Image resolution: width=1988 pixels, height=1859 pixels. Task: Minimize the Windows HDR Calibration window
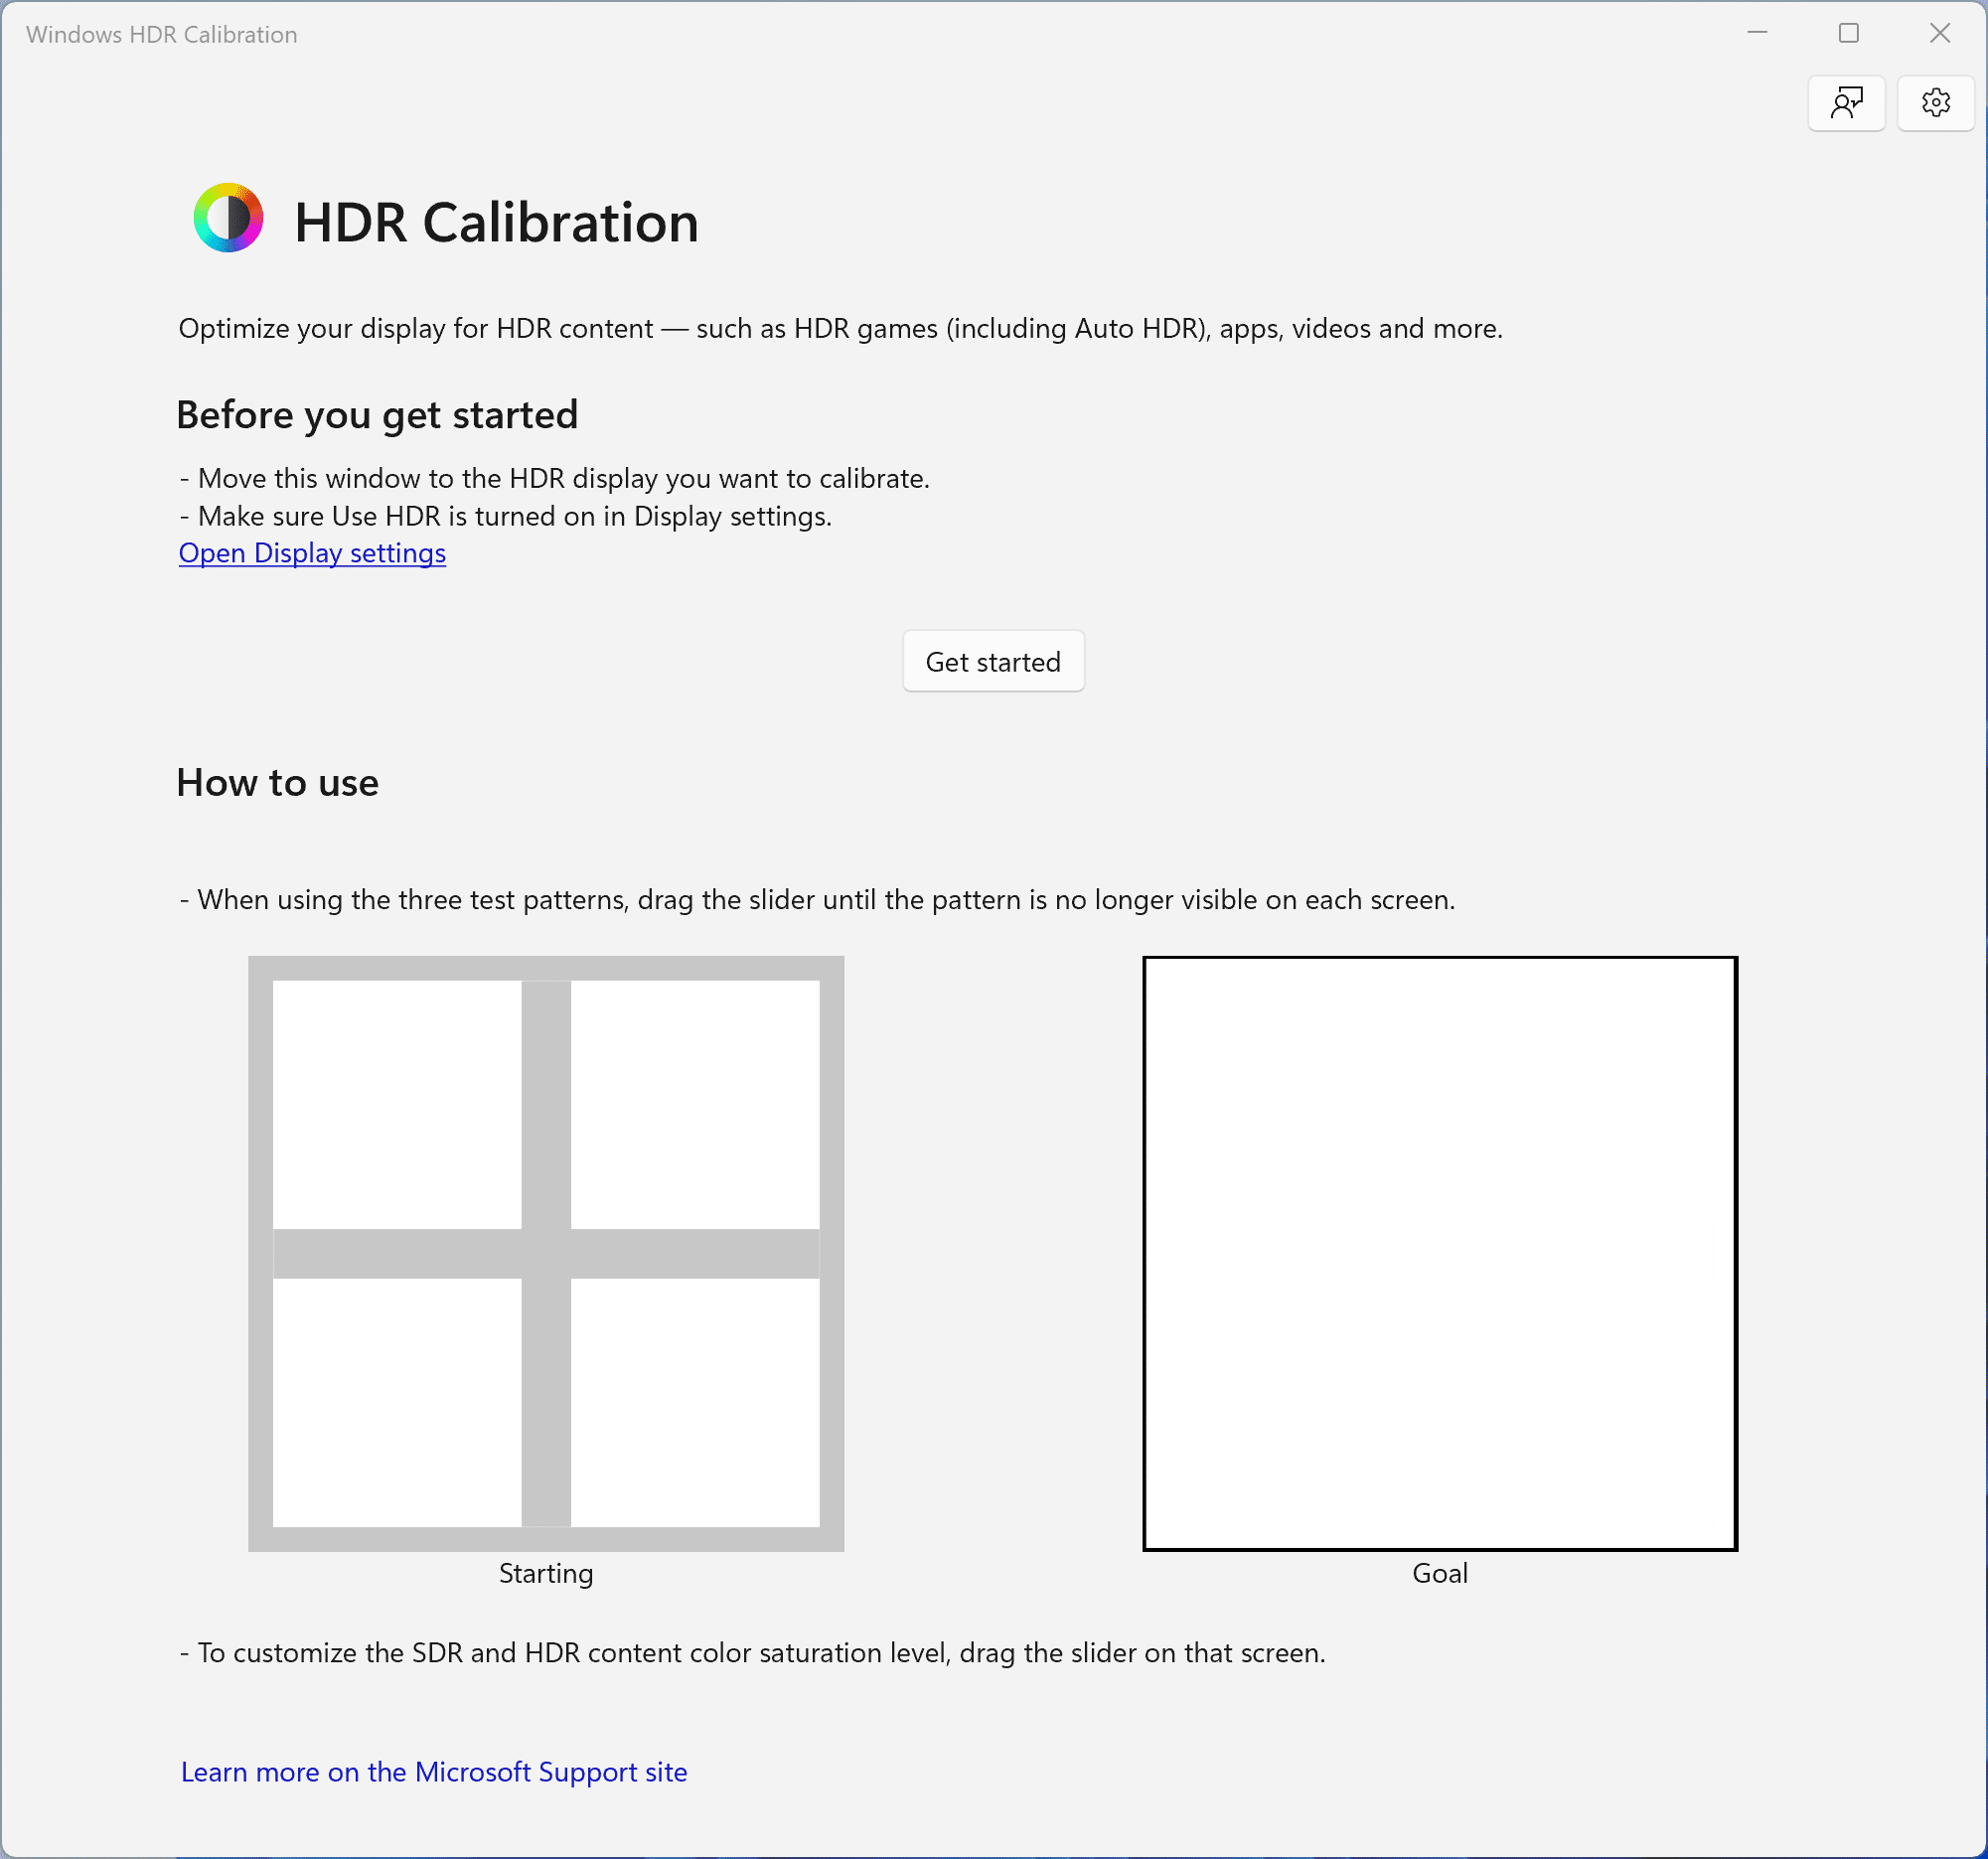click(1757, 33)
